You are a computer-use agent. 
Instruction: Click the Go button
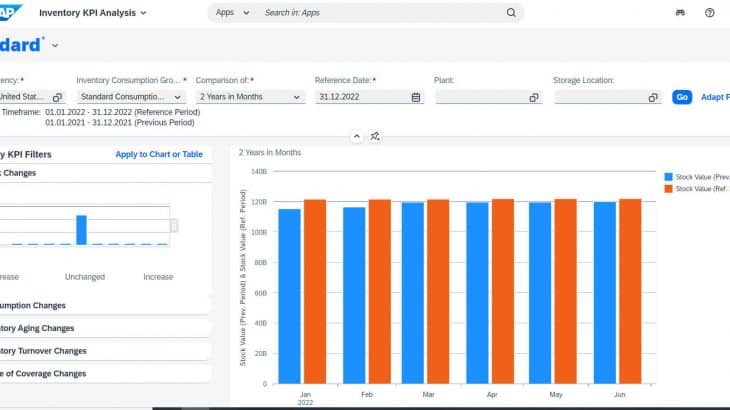coord(682,97)
